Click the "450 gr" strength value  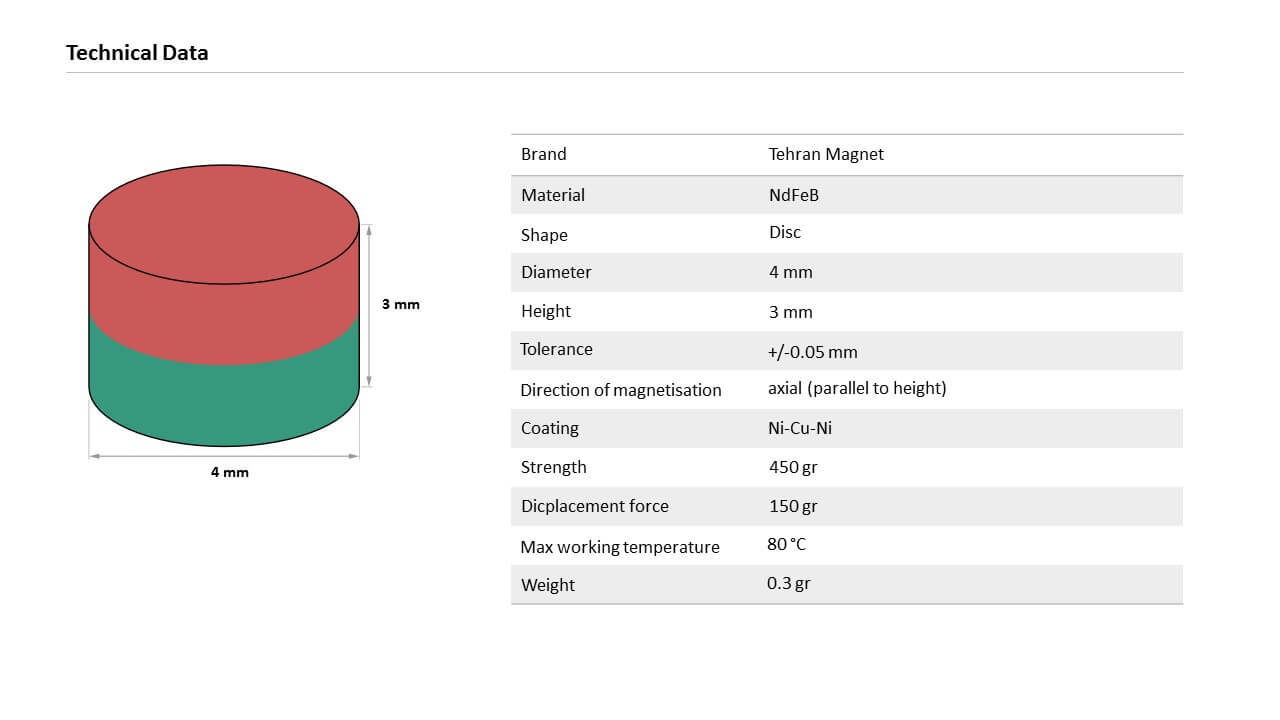[793, 467]
